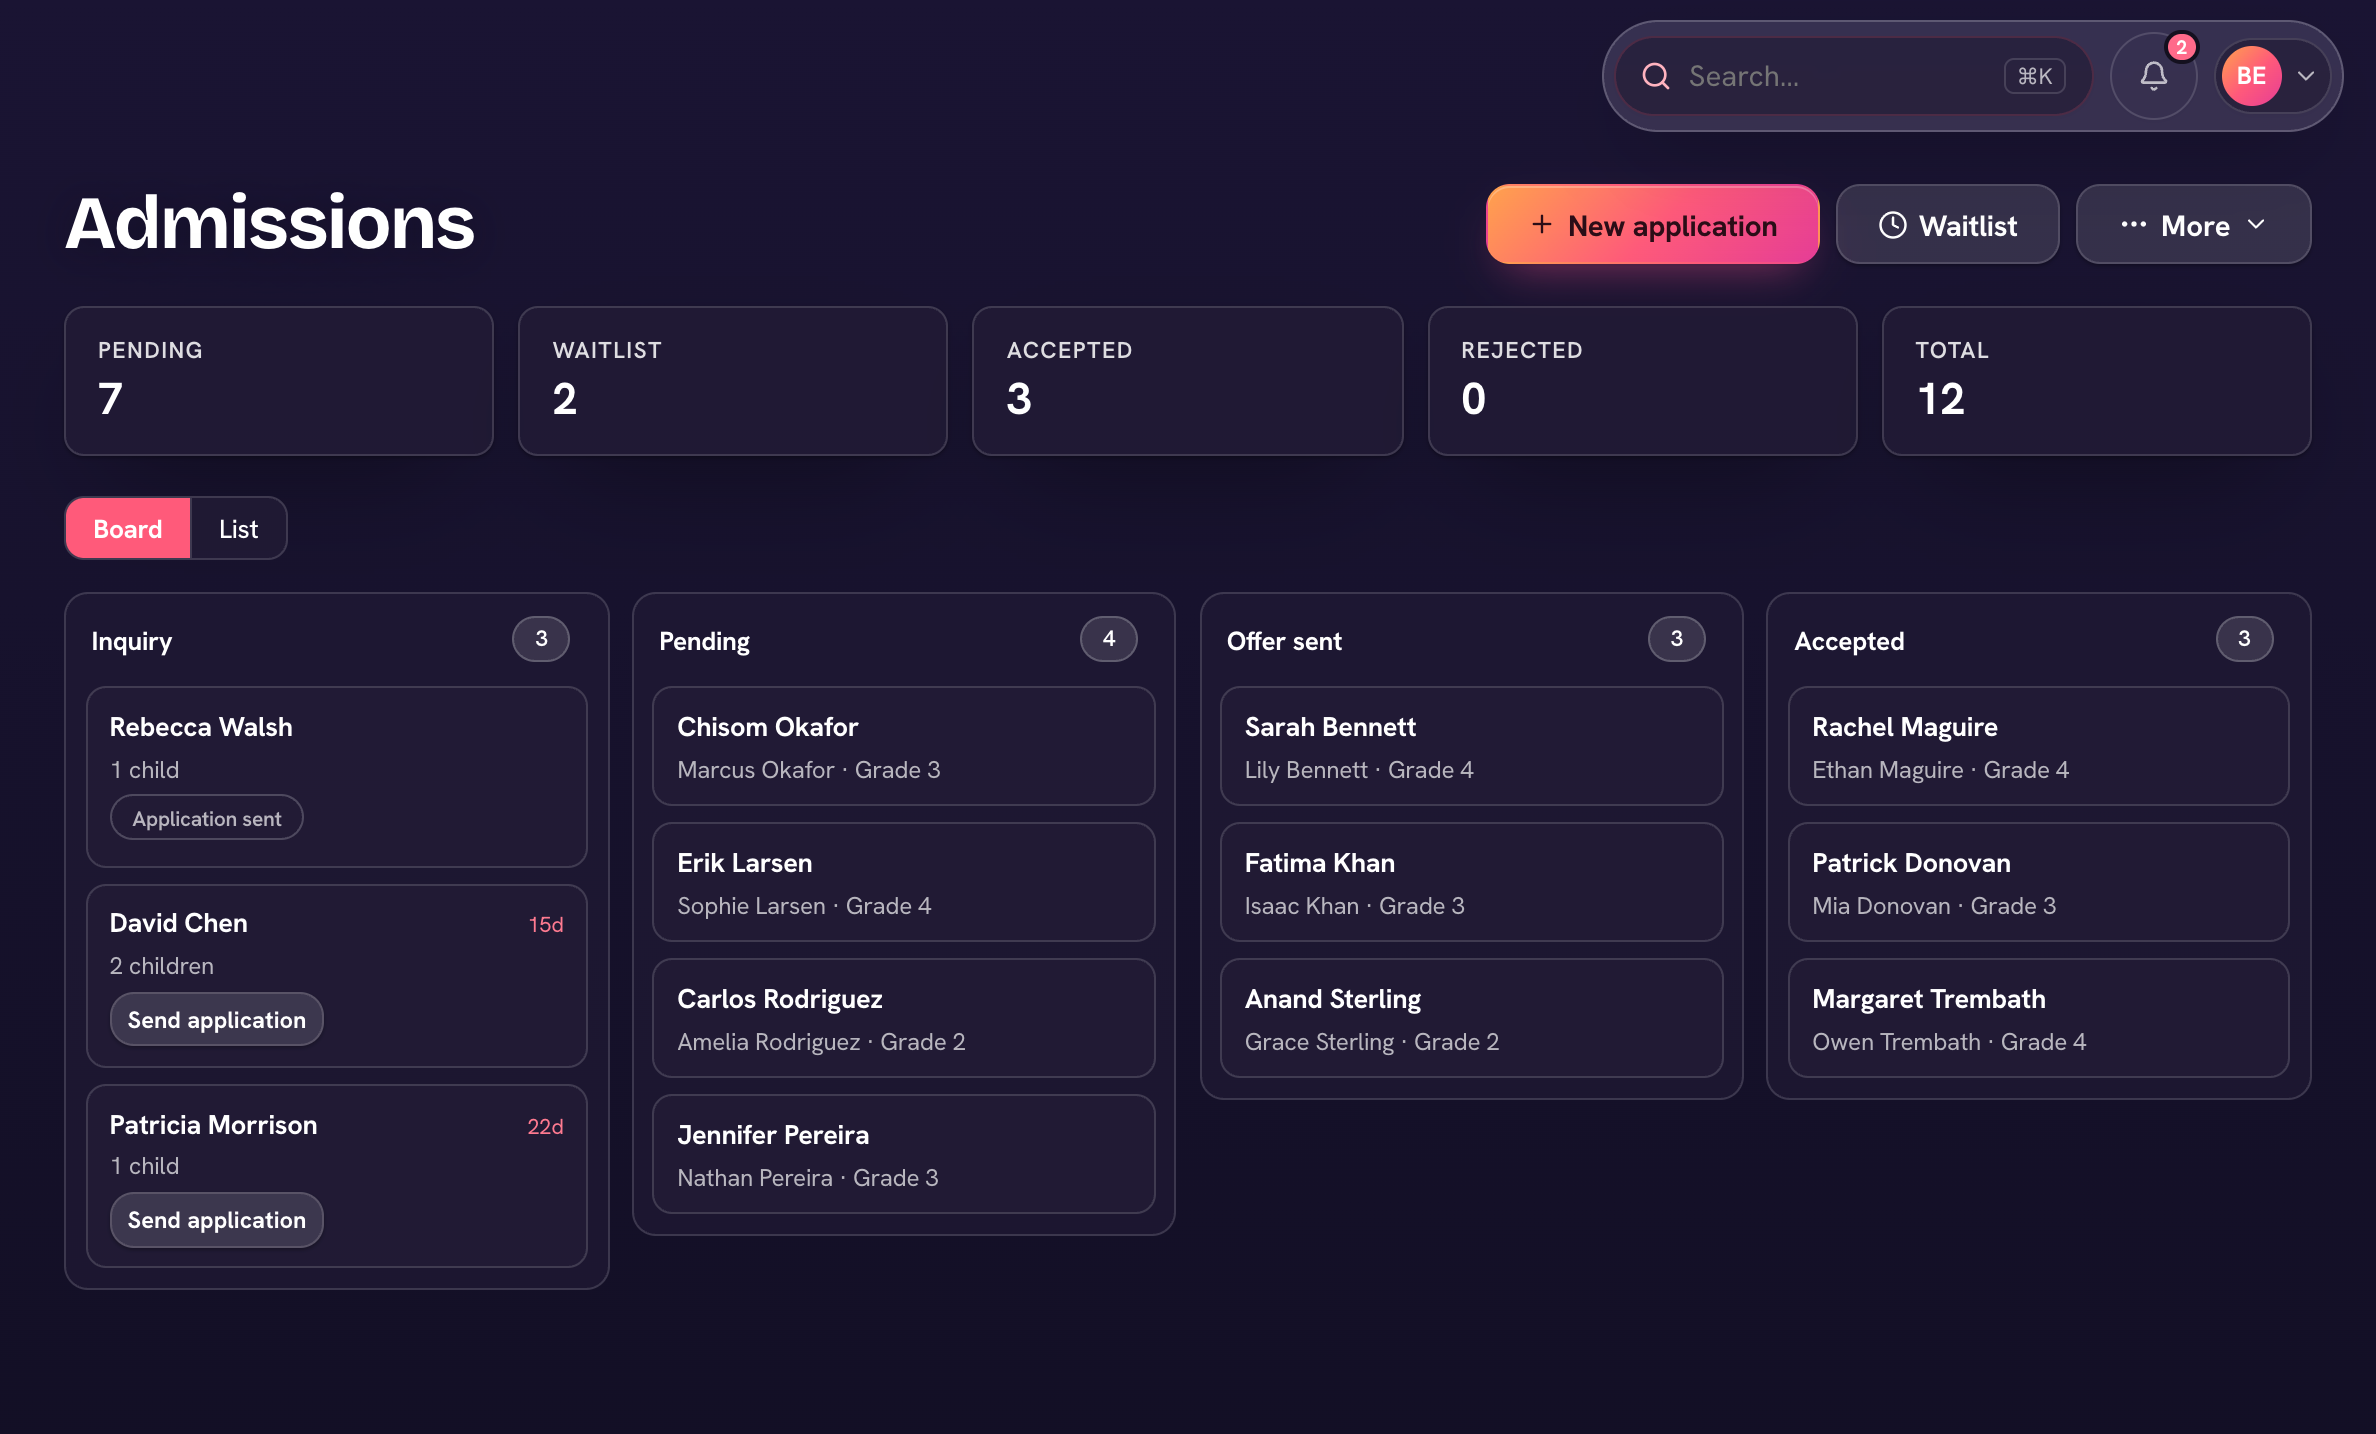Click the 15d age indicator on David Chen
Screen dimensions: 2376x1434
tap(546, 924)
